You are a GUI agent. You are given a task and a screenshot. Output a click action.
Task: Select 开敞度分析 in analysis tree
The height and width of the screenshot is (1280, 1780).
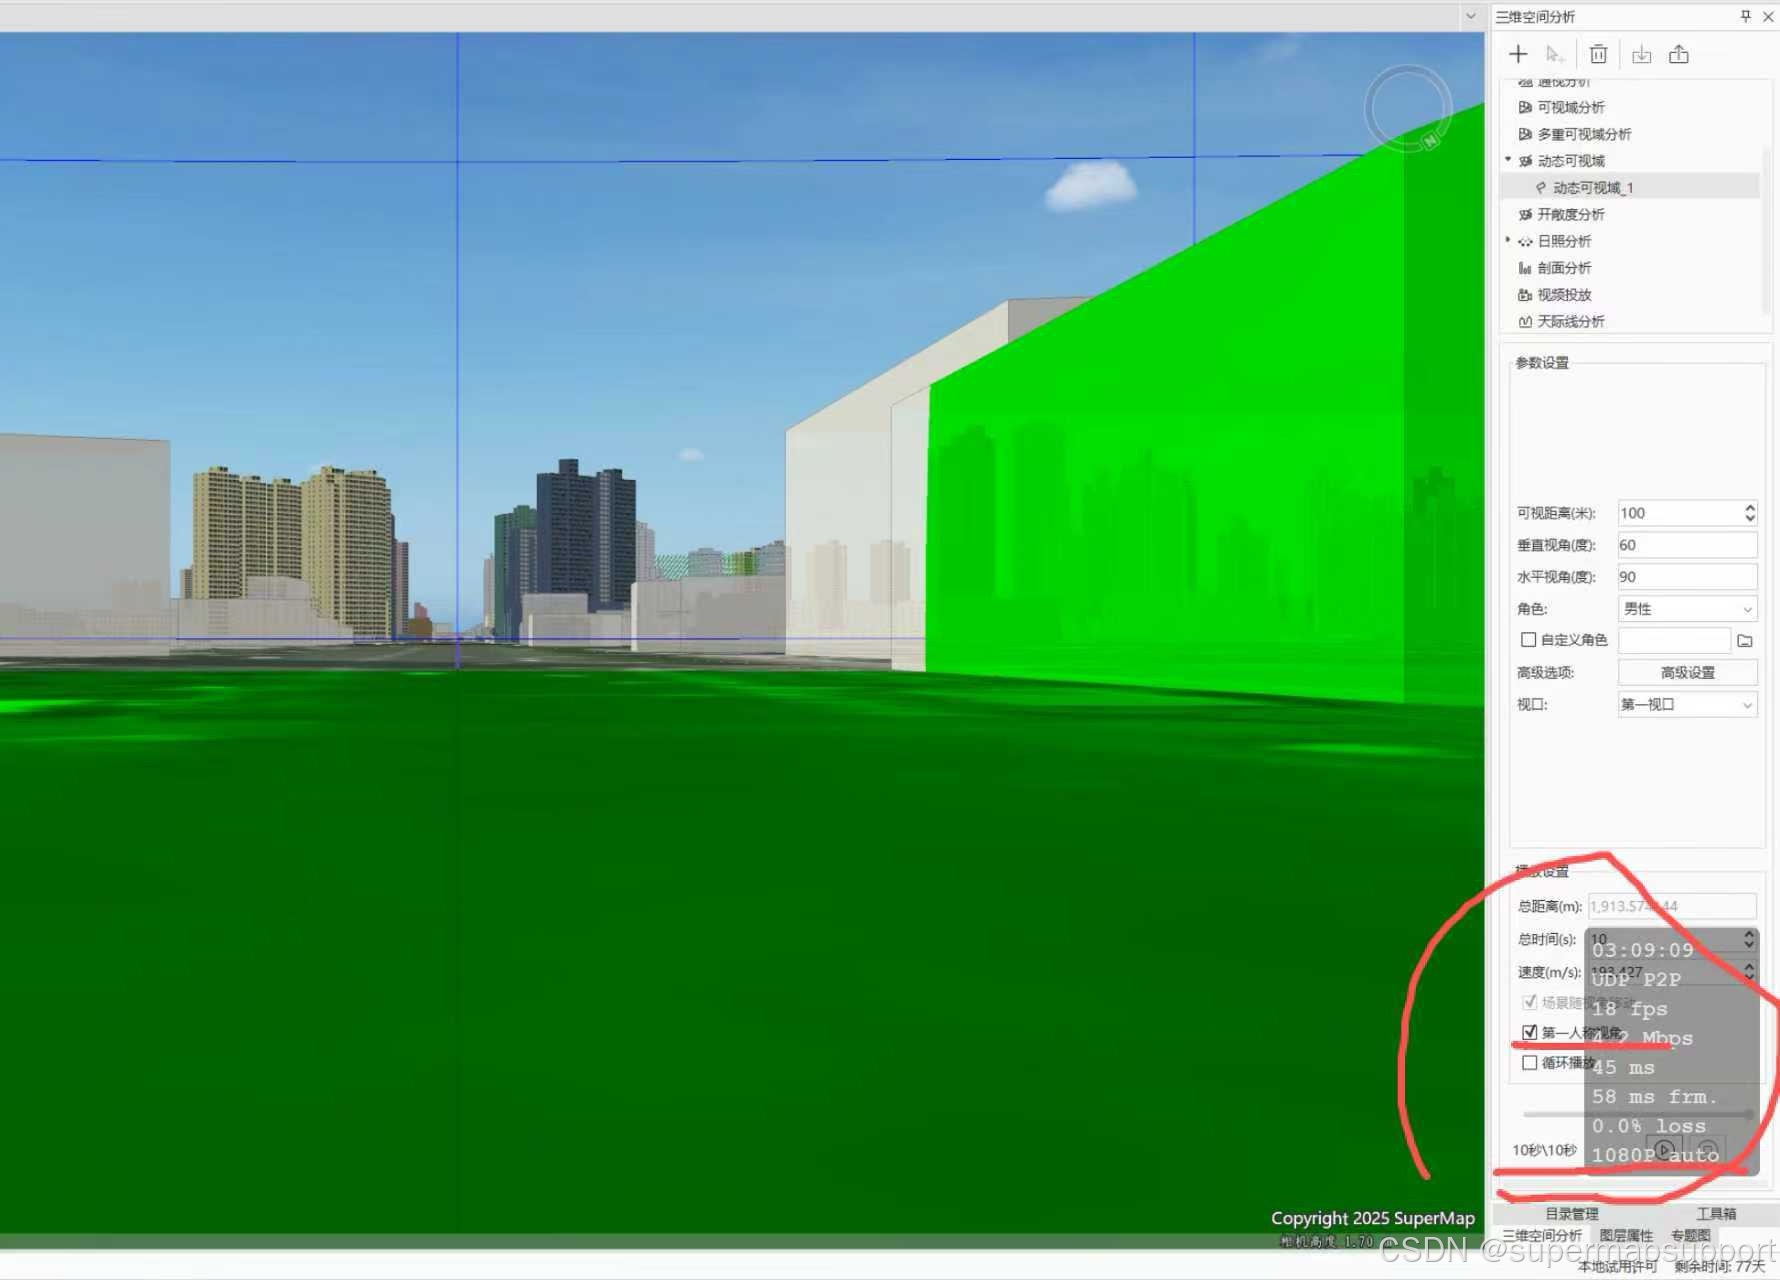point(1571,214)
